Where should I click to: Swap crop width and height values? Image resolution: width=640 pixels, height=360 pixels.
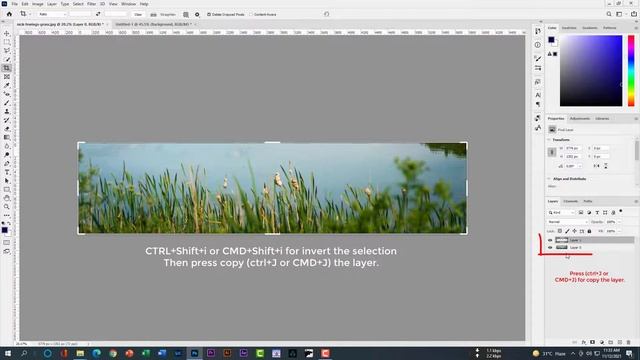pyautogui.click(x=98, y=14)
